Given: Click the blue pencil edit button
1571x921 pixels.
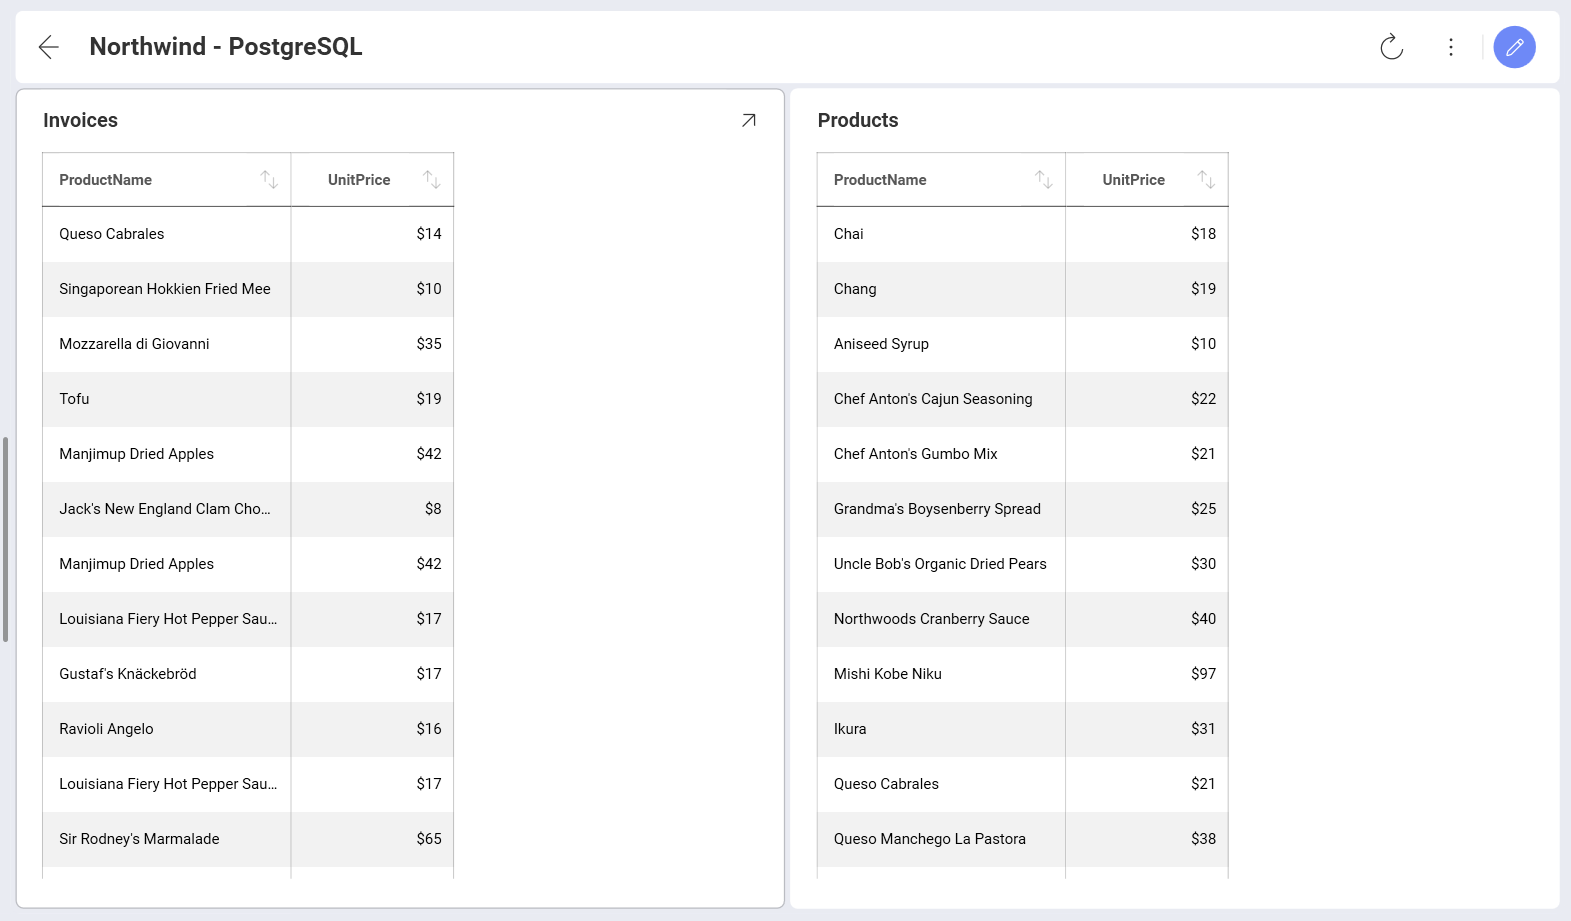Looking at the screenshot, I should (1514, 47).
